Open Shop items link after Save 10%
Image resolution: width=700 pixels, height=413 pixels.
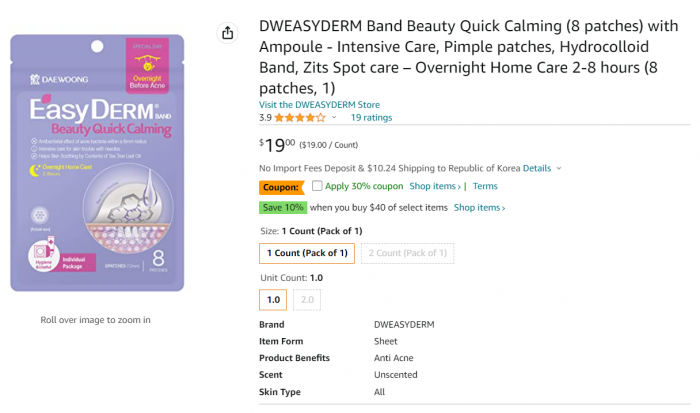(x=479, y=208)
